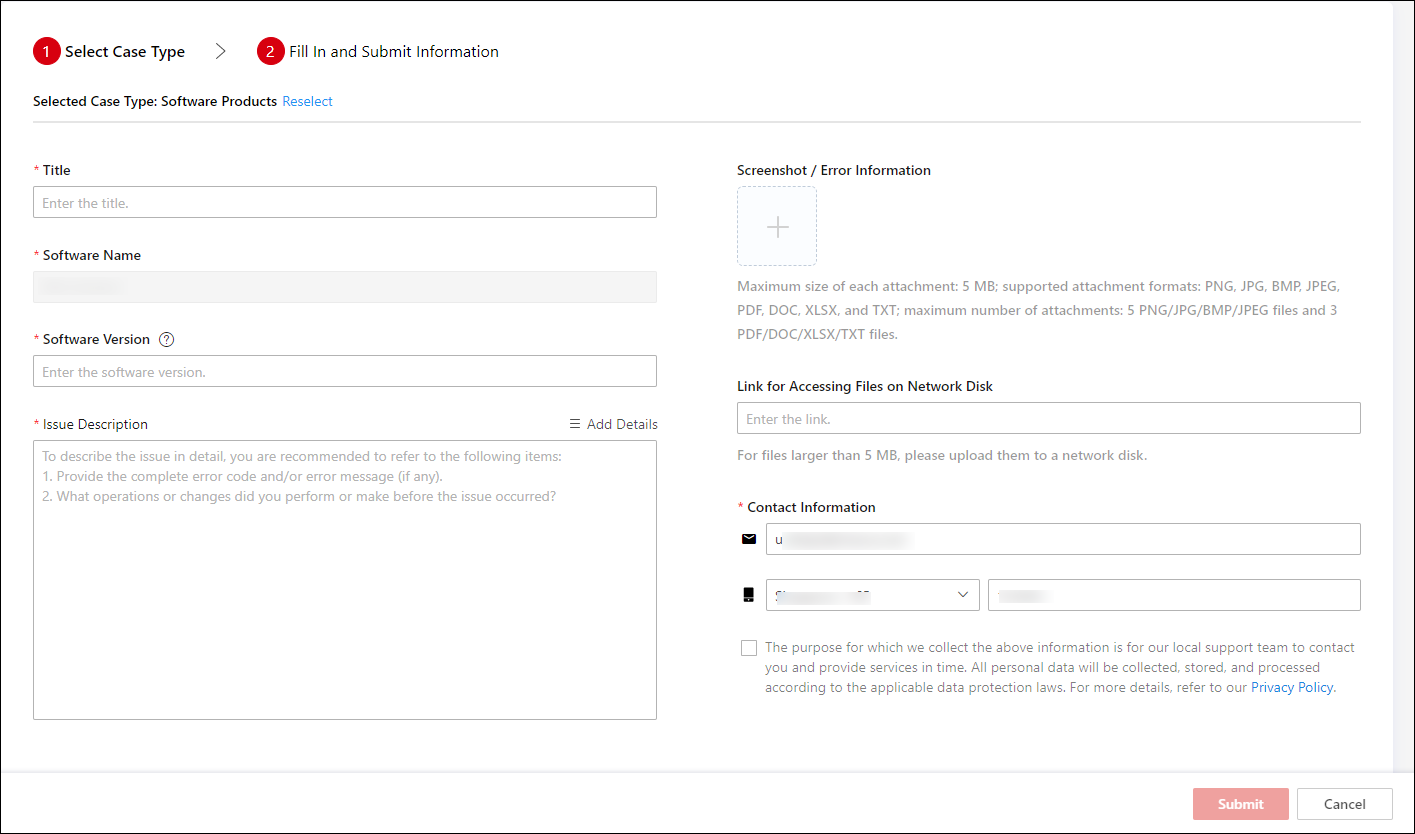Click the Issue Description text area

[345, 580]
